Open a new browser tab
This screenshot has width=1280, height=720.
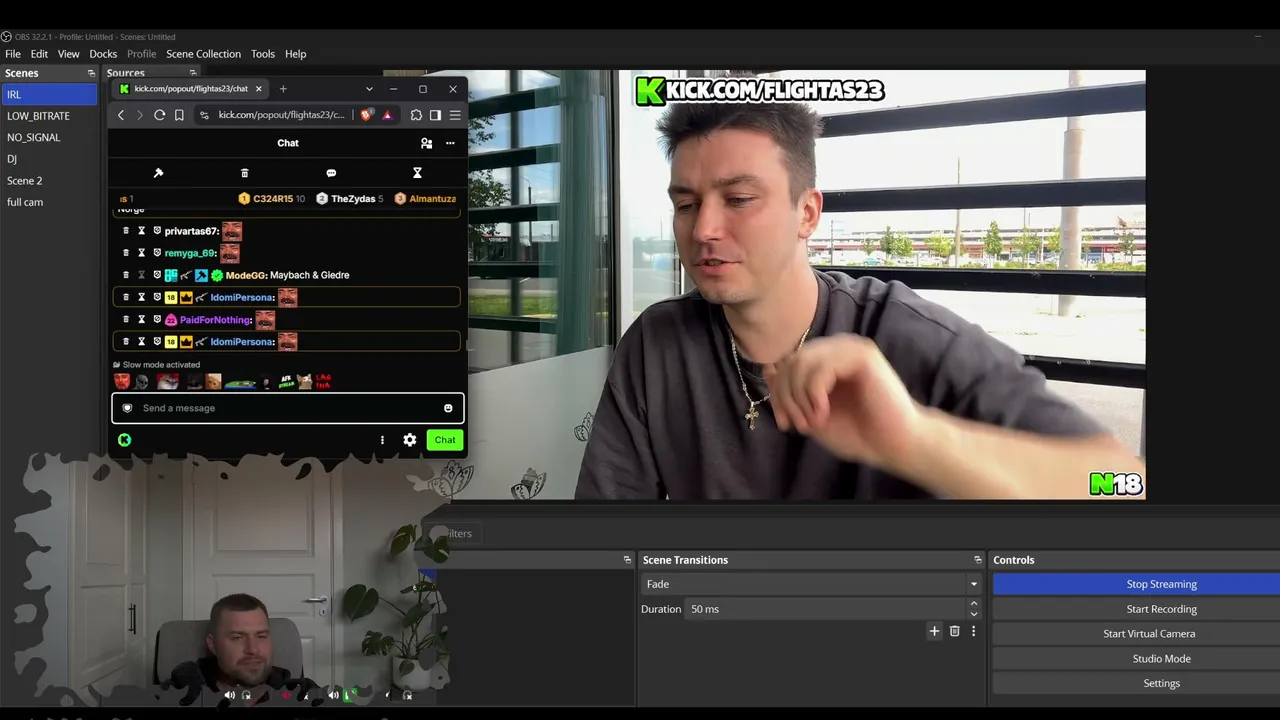tap(283, 89)
